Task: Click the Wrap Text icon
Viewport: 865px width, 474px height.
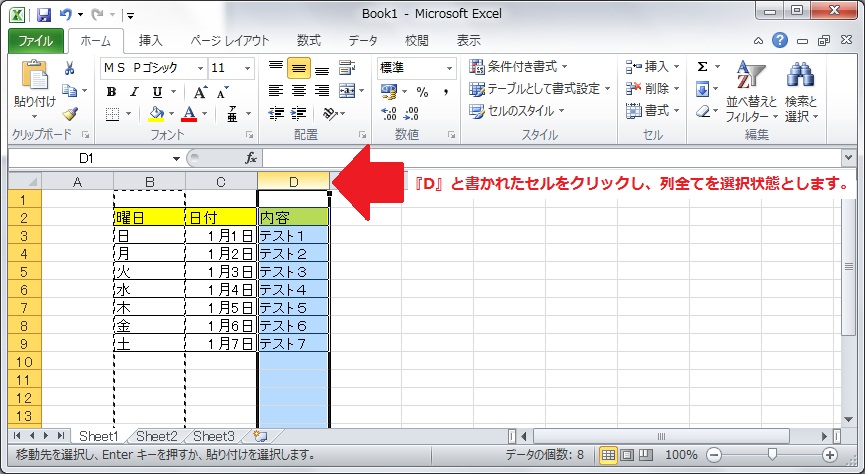Action: click(346, 68)
